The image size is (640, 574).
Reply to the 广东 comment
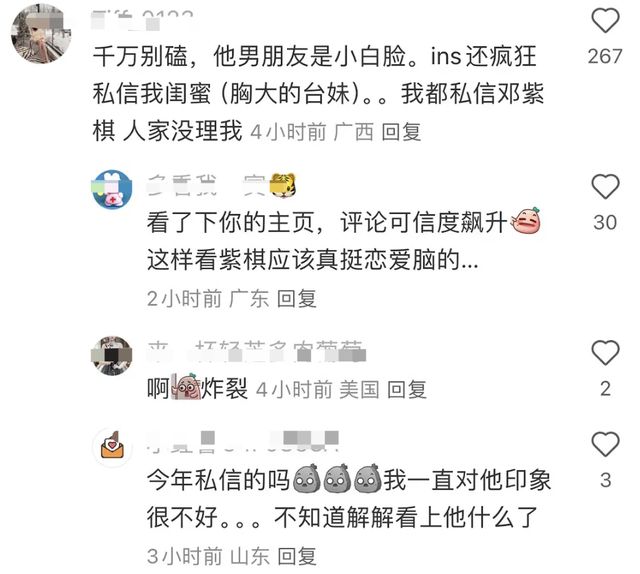297,299
